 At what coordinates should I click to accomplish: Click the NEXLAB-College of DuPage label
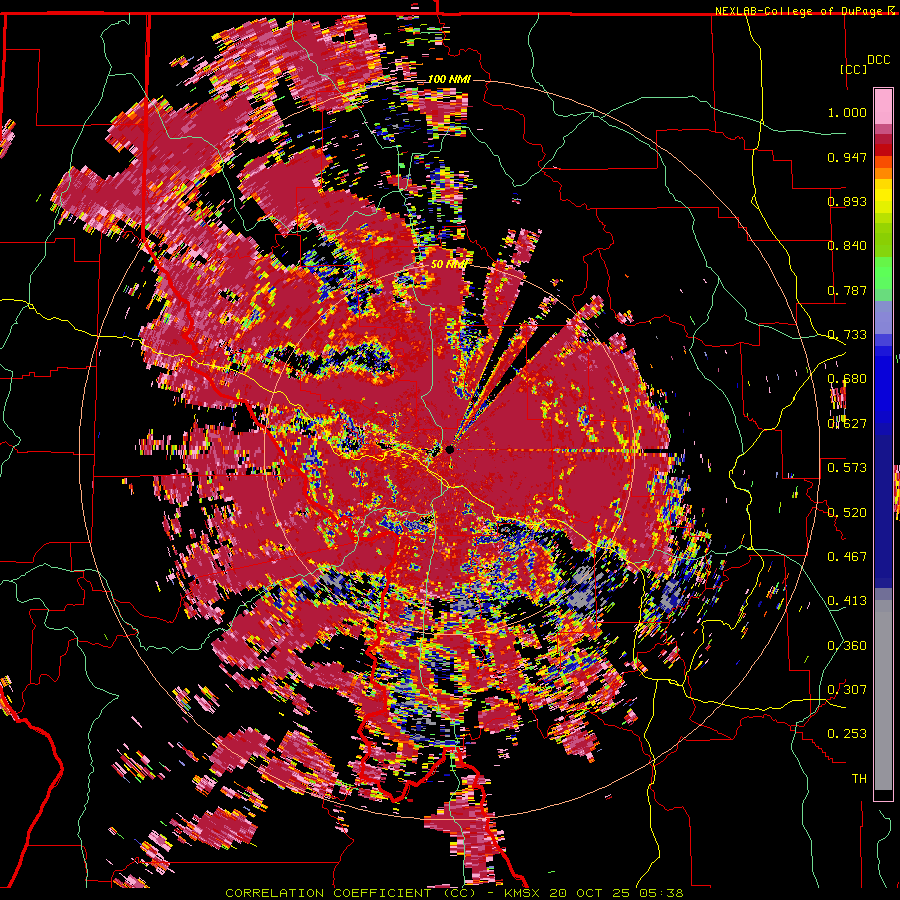(x=798, y=11)
